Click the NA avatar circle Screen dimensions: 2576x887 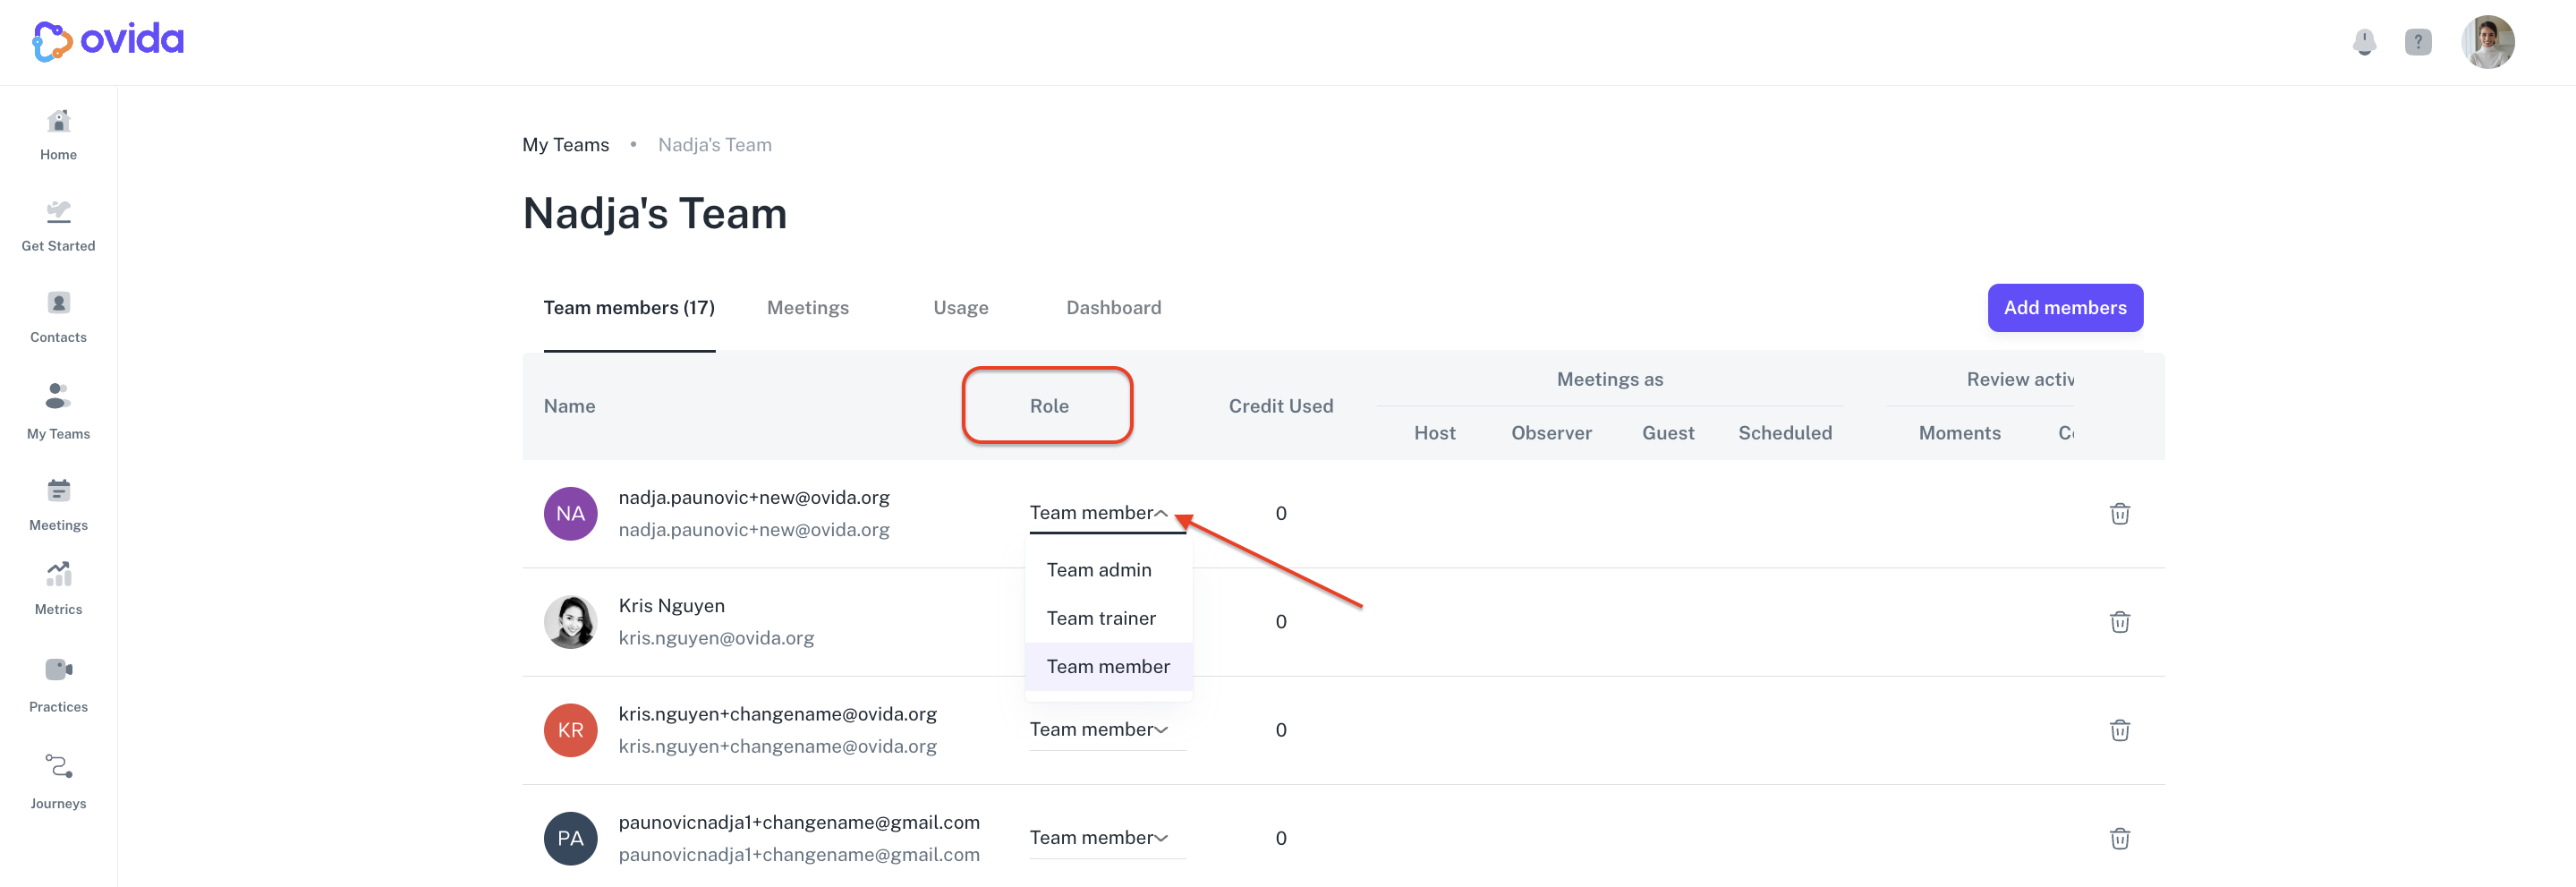570,514
